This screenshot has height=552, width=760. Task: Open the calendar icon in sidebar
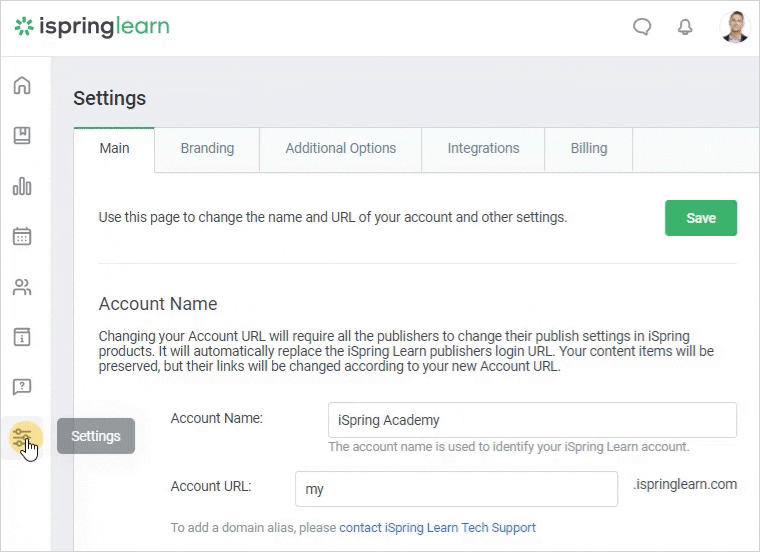tap(22, 237)
